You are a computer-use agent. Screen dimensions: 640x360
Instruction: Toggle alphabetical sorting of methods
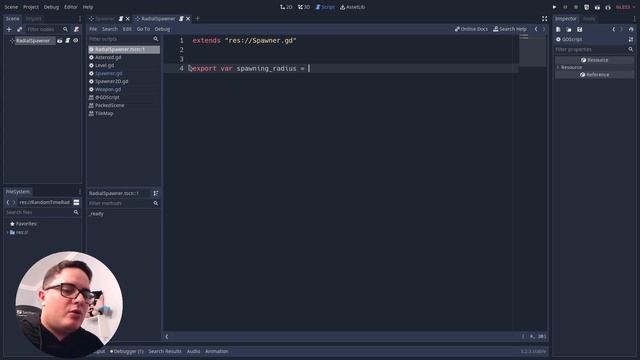click(x=156, y=193)
